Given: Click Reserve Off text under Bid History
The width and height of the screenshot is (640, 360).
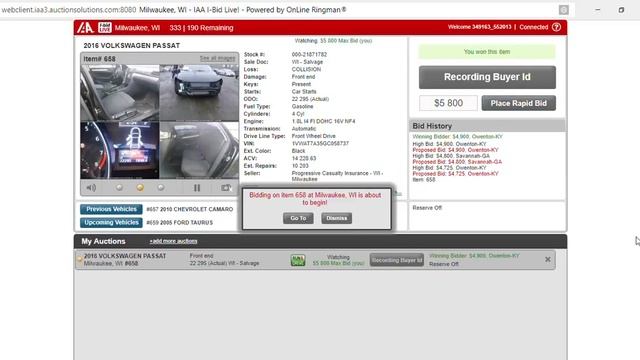Looking at the screenshot, I should point(427,208).
